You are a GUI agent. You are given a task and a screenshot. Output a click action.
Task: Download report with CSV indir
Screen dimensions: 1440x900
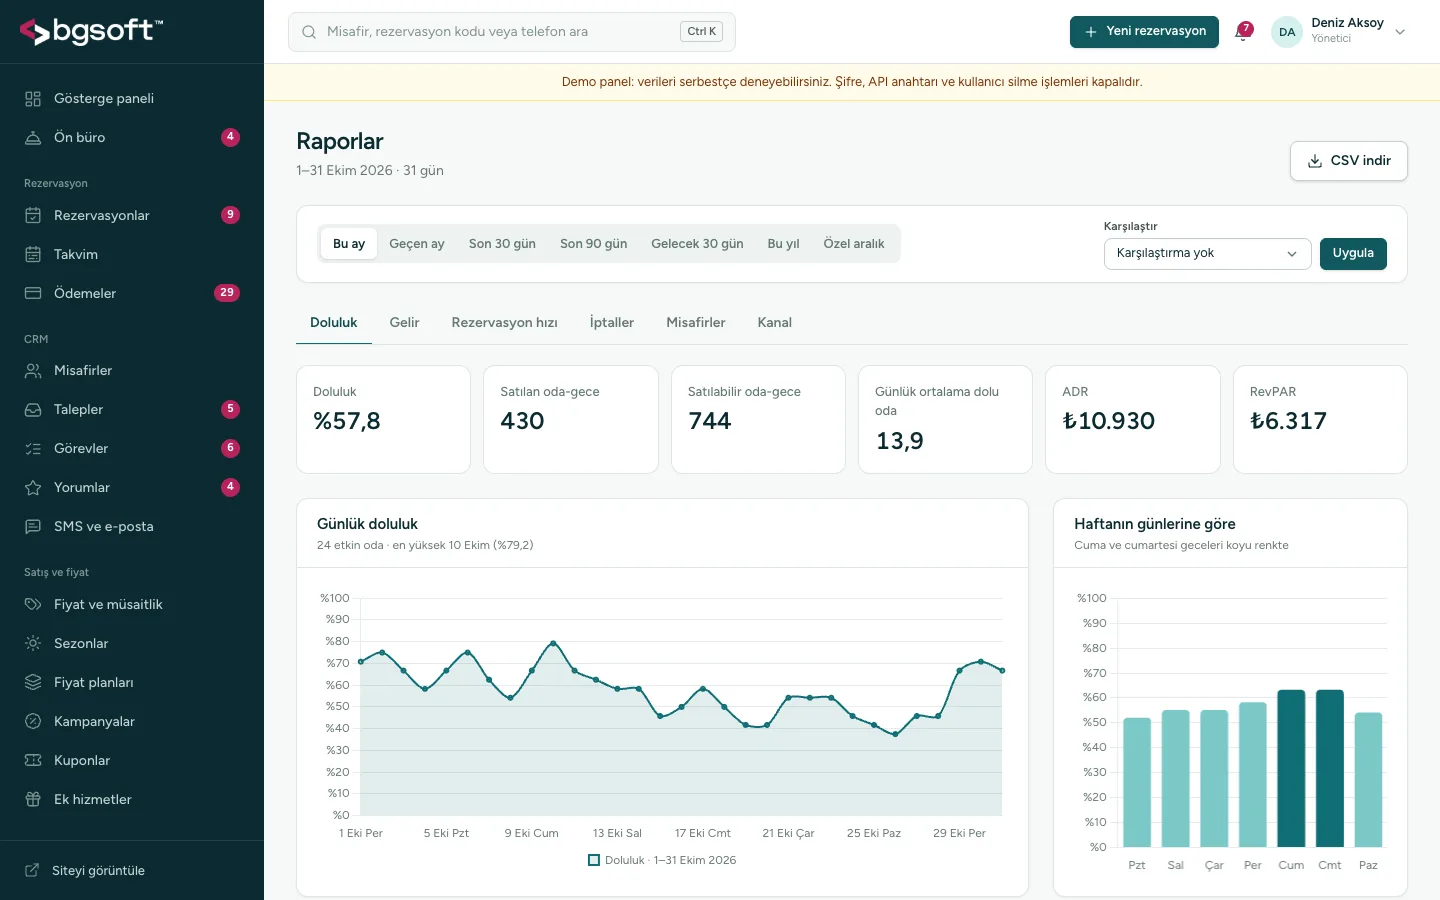coord(1349,161)
